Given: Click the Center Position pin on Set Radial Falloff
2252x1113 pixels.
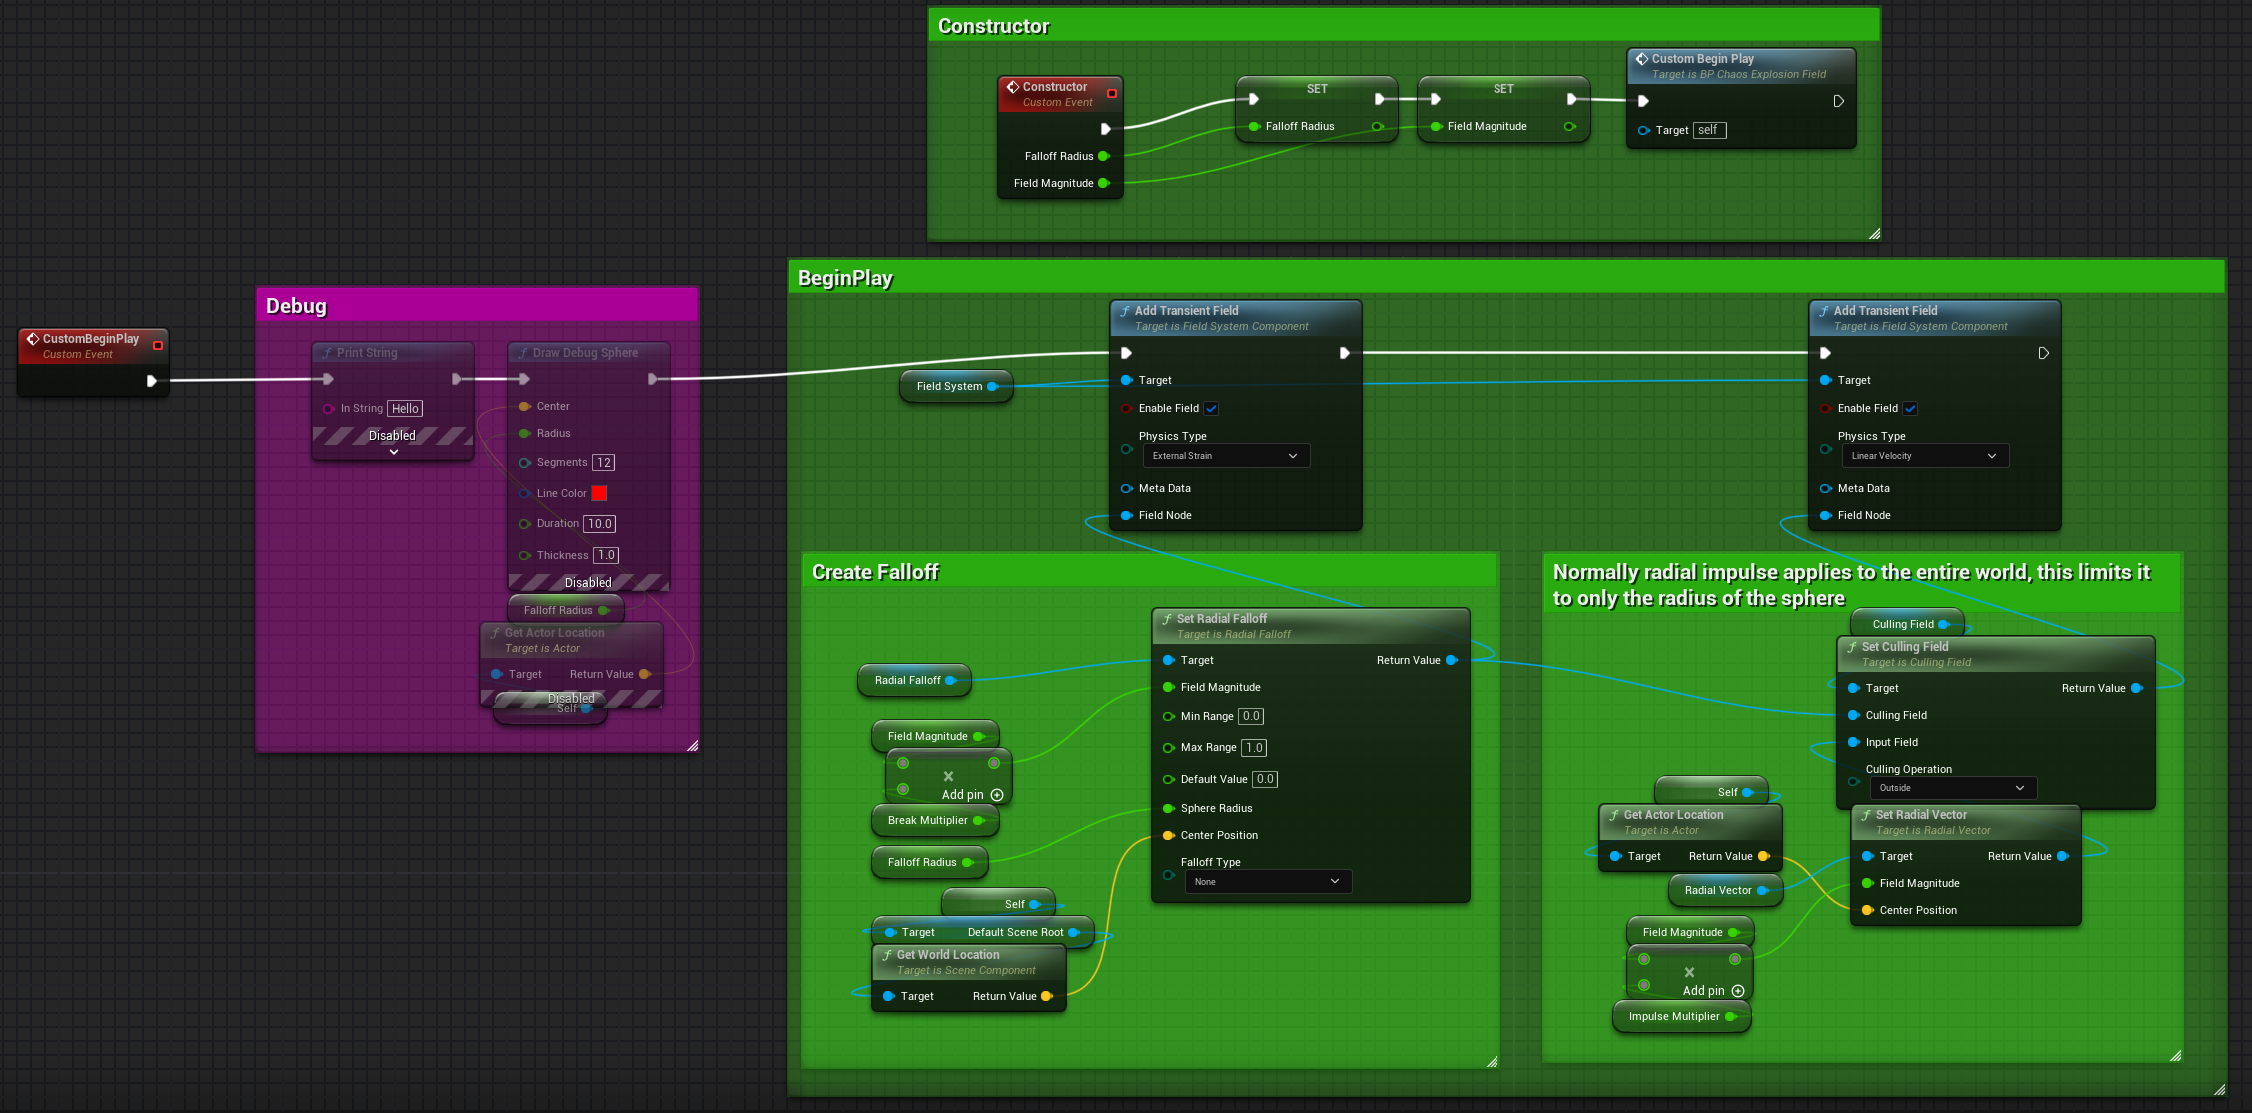Looking at the screenshot, I should click(1169, 835).
